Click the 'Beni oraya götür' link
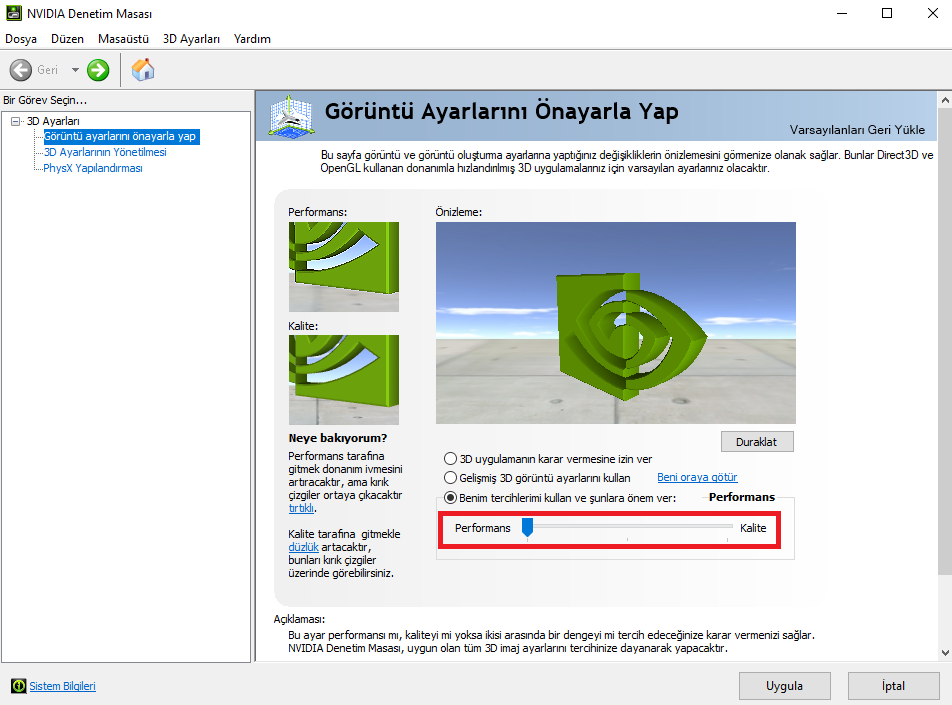The width and height of the screenshot is (952, 705). 697,477
